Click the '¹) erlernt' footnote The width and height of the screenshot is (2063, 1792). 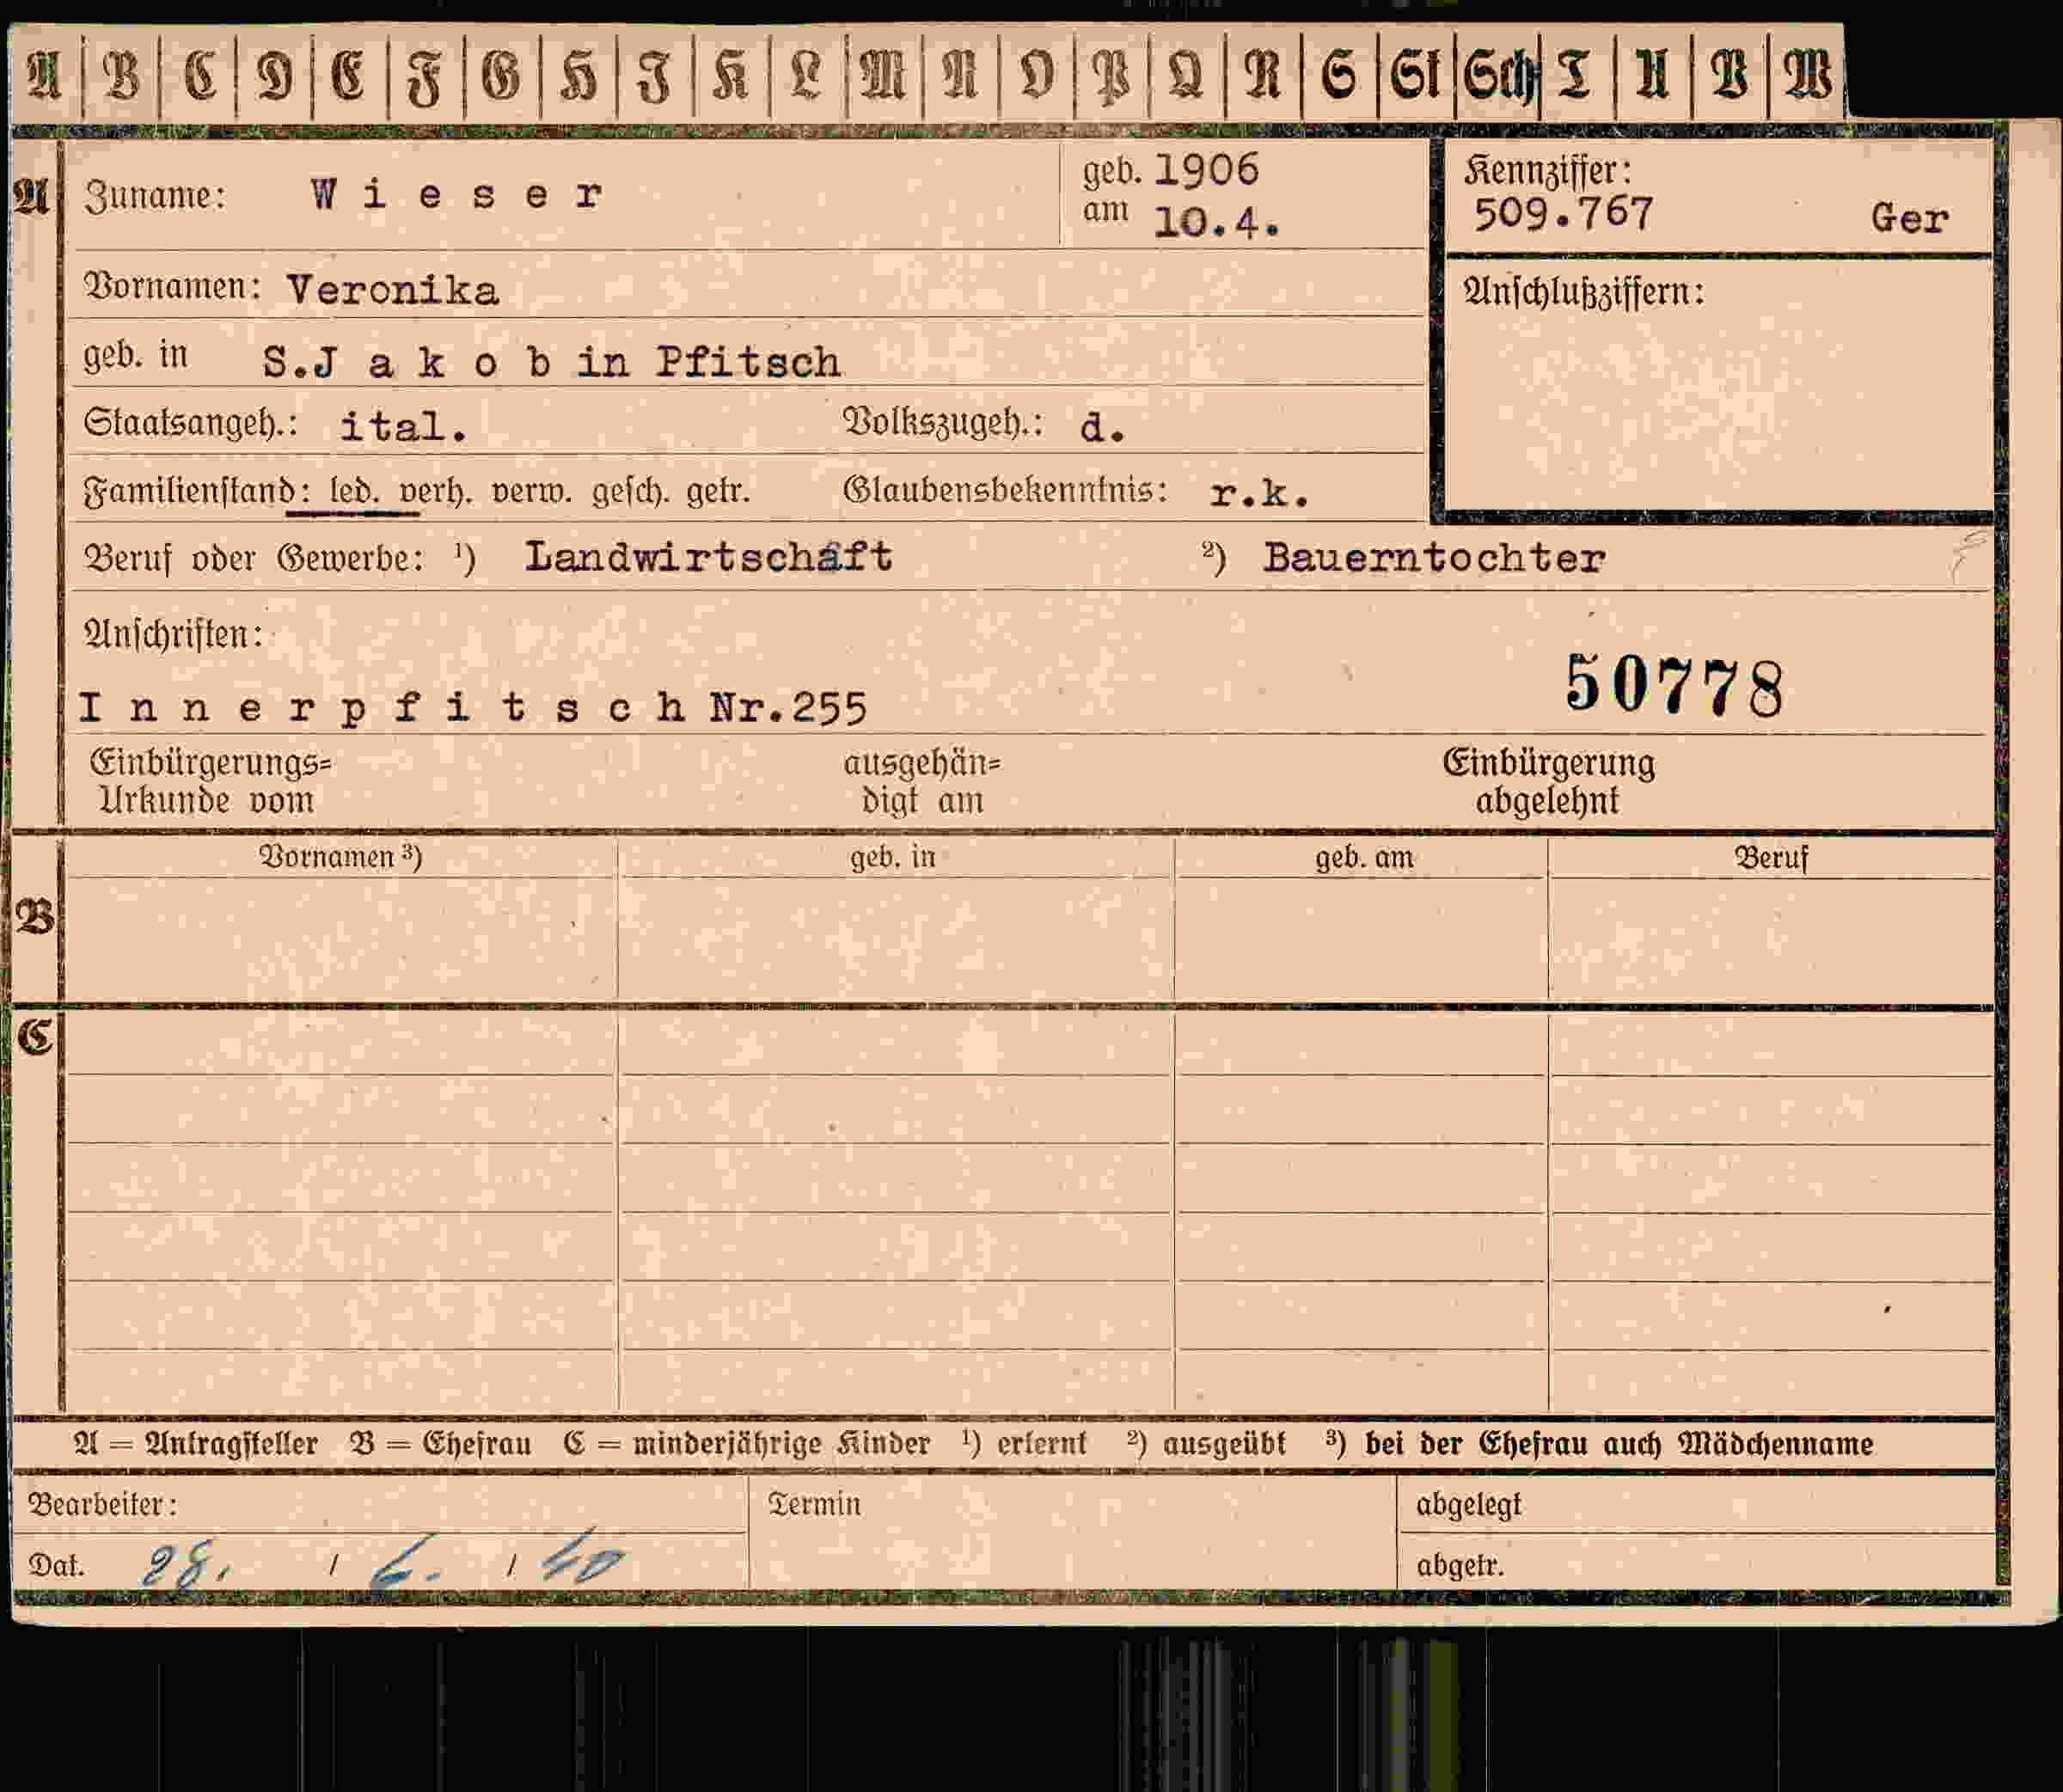(1024, 1443)
